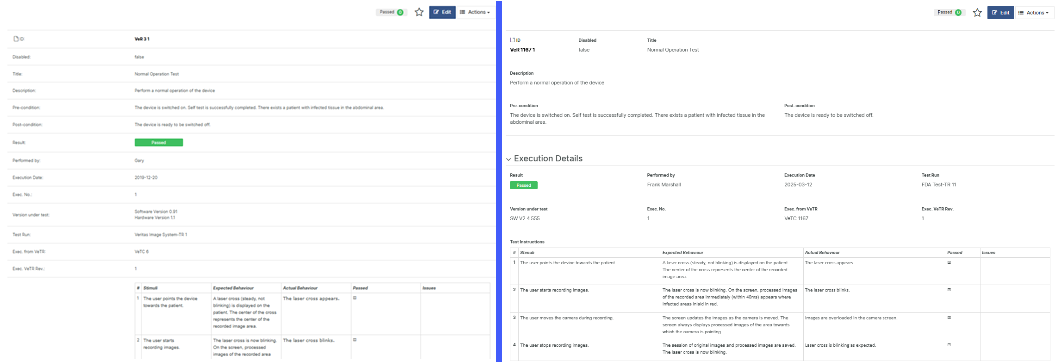1055x362 pixels.
Task: Click the 'Stimuli' header in Gary's table
Action: pyautogui.click(x=151, y=287)
